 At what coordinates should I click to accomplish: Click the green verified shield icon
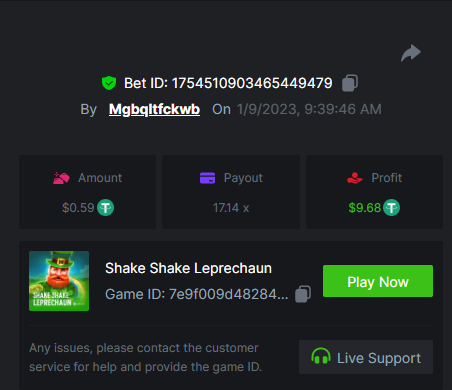(x=109, y=83)
